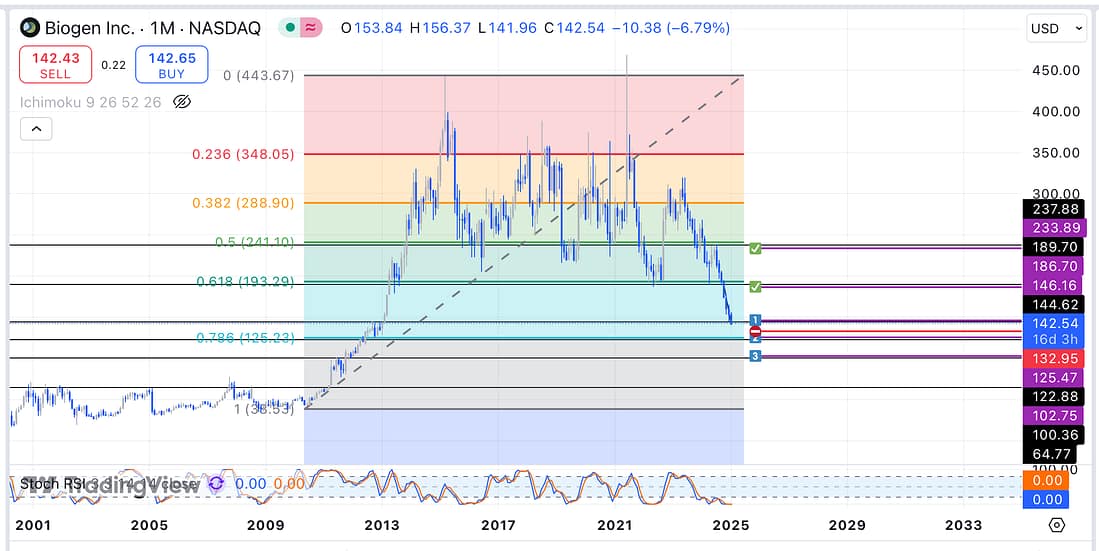Click the pink approximation symbol icon

[x=312, y=28]
